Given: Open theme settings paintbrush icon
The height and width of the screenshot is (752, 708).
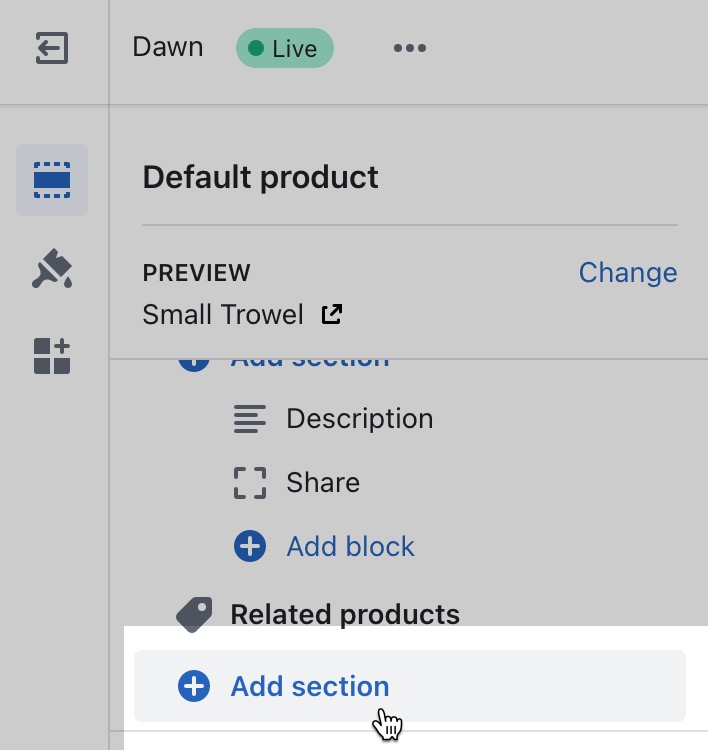Looking at the screenshot, I should [52, 269].
